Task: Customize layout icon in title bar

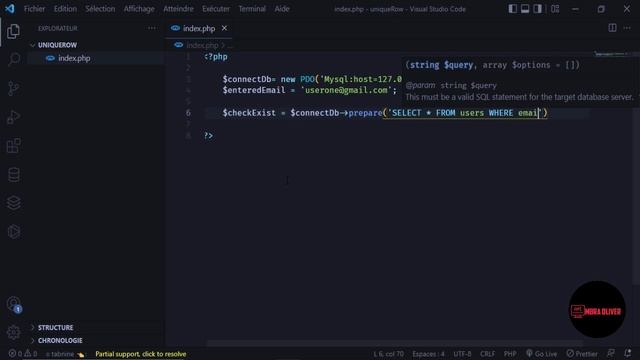Action: click(x=555, y=9)
